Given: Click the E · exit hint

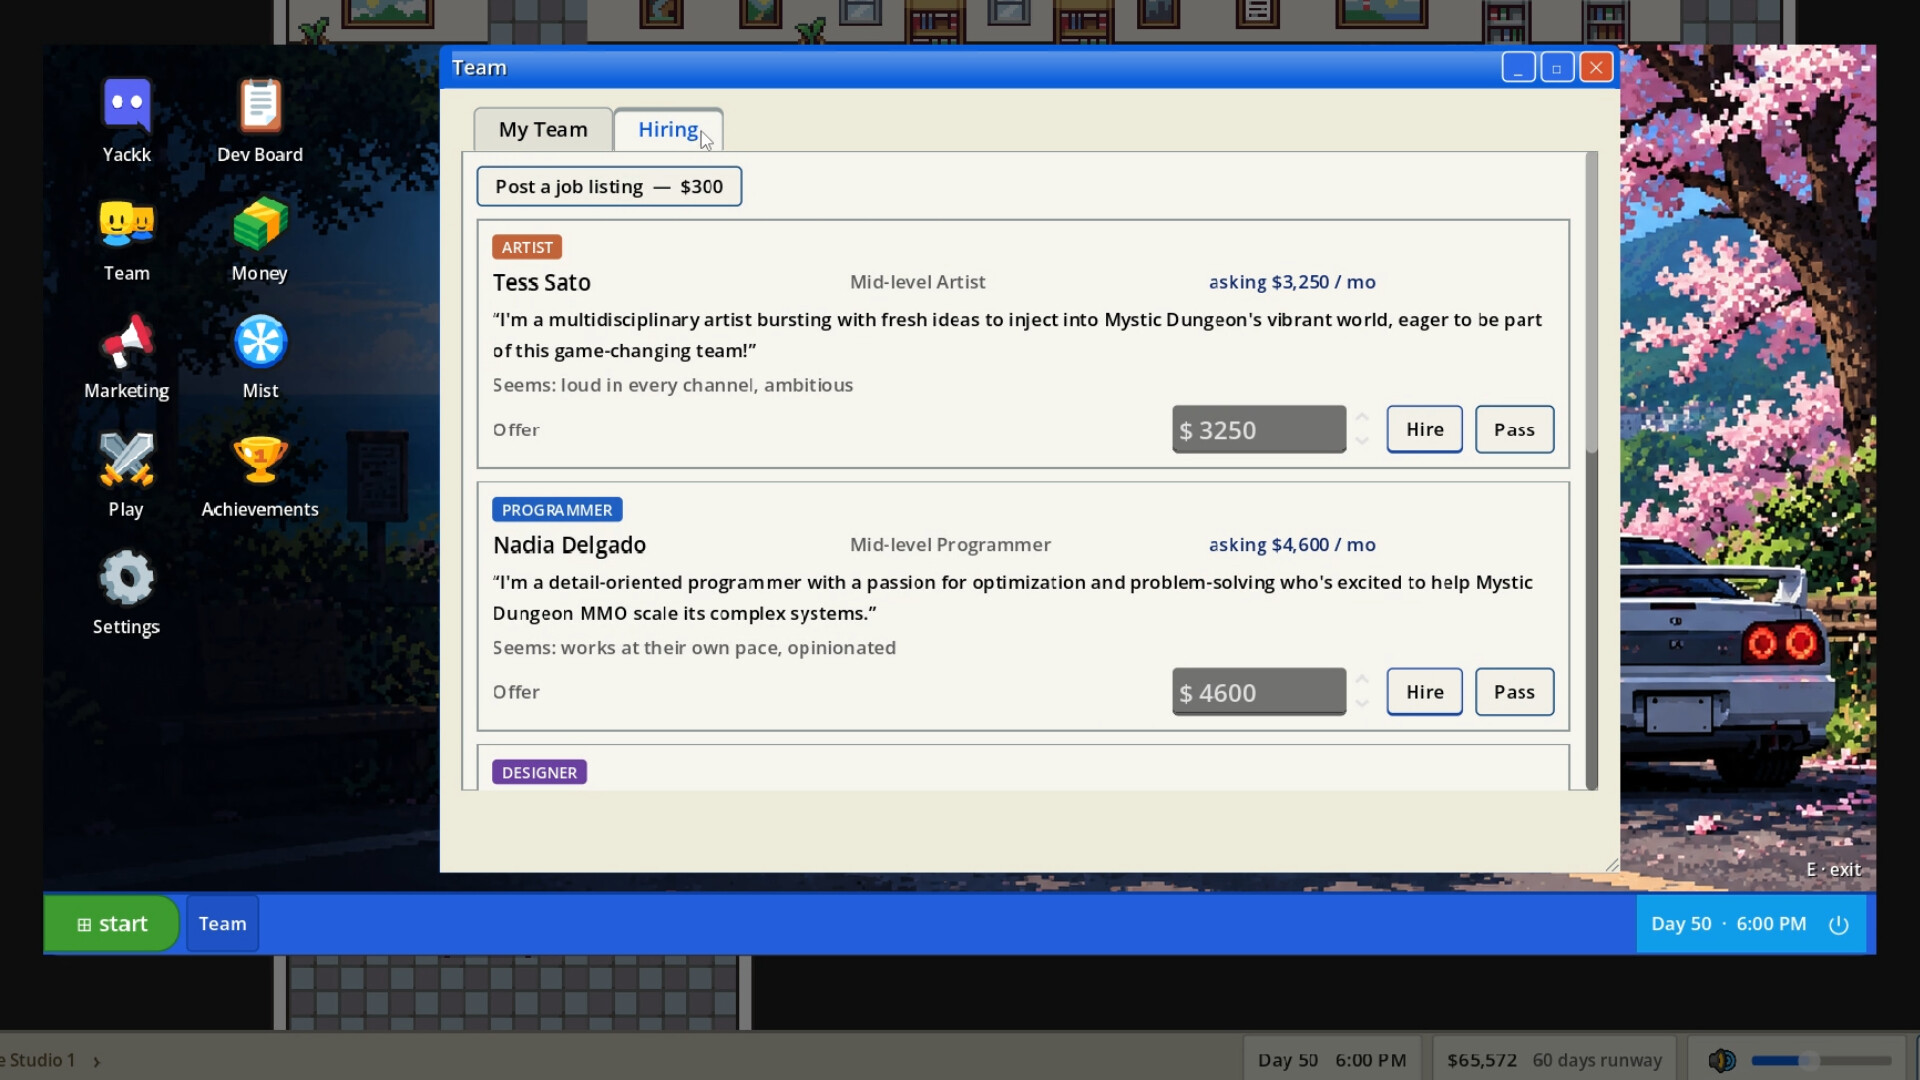Looking at the screenshot, I should 1833,870.
